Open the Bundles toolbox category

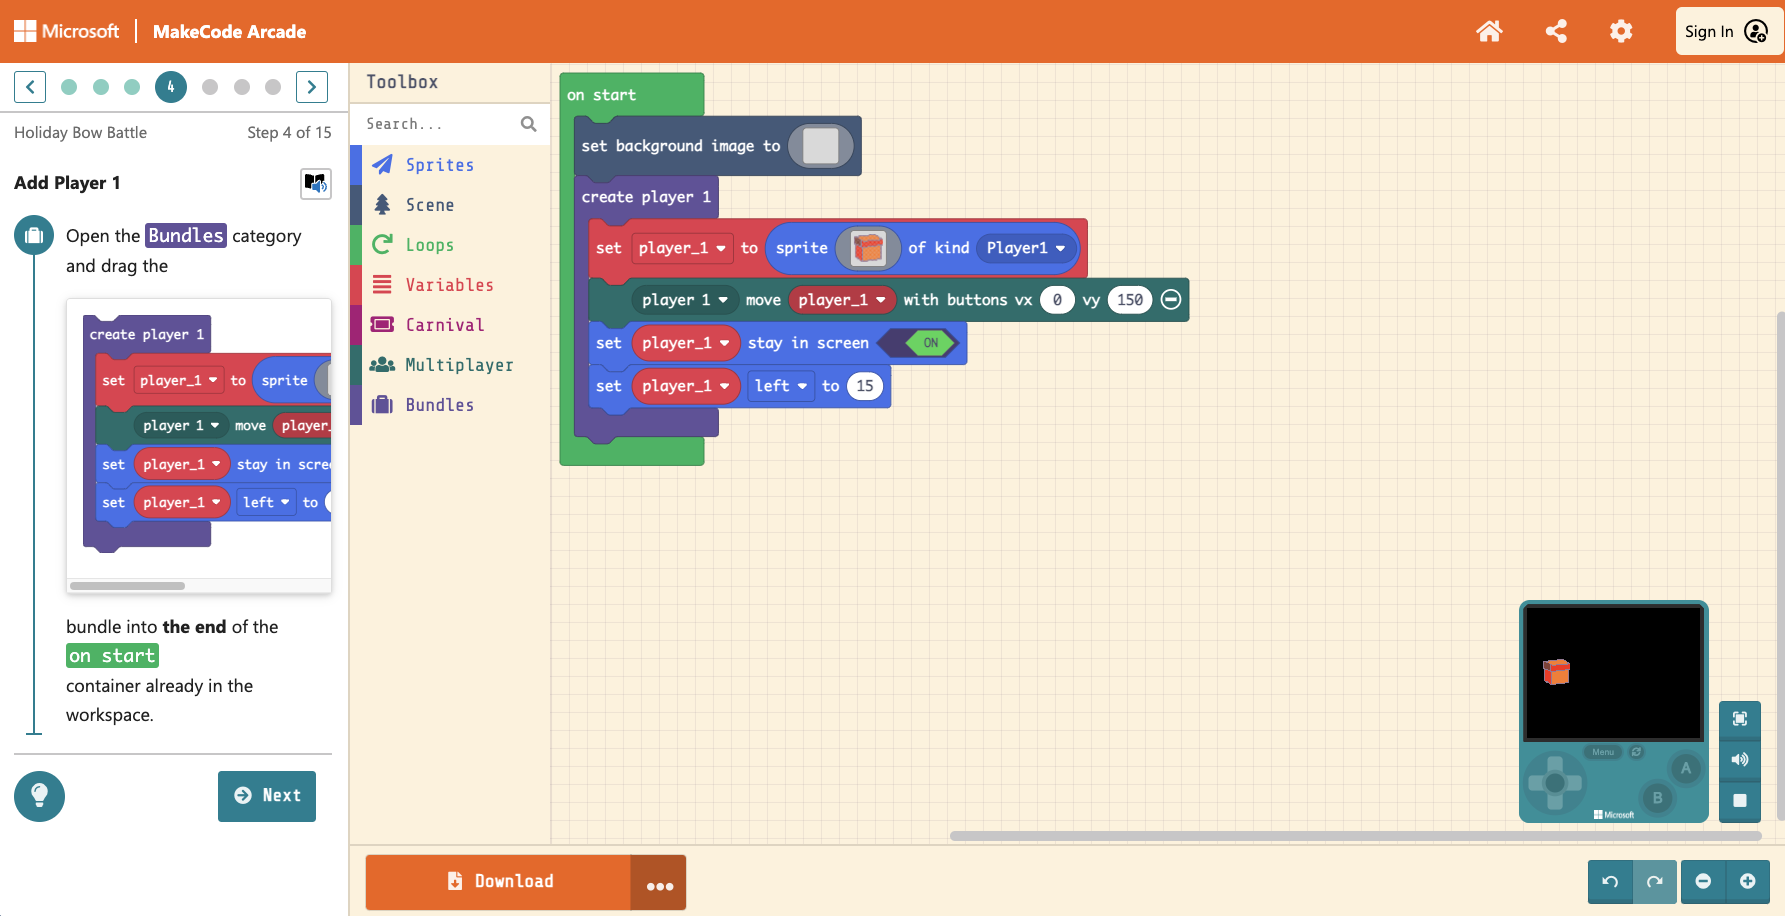point(450,405)
